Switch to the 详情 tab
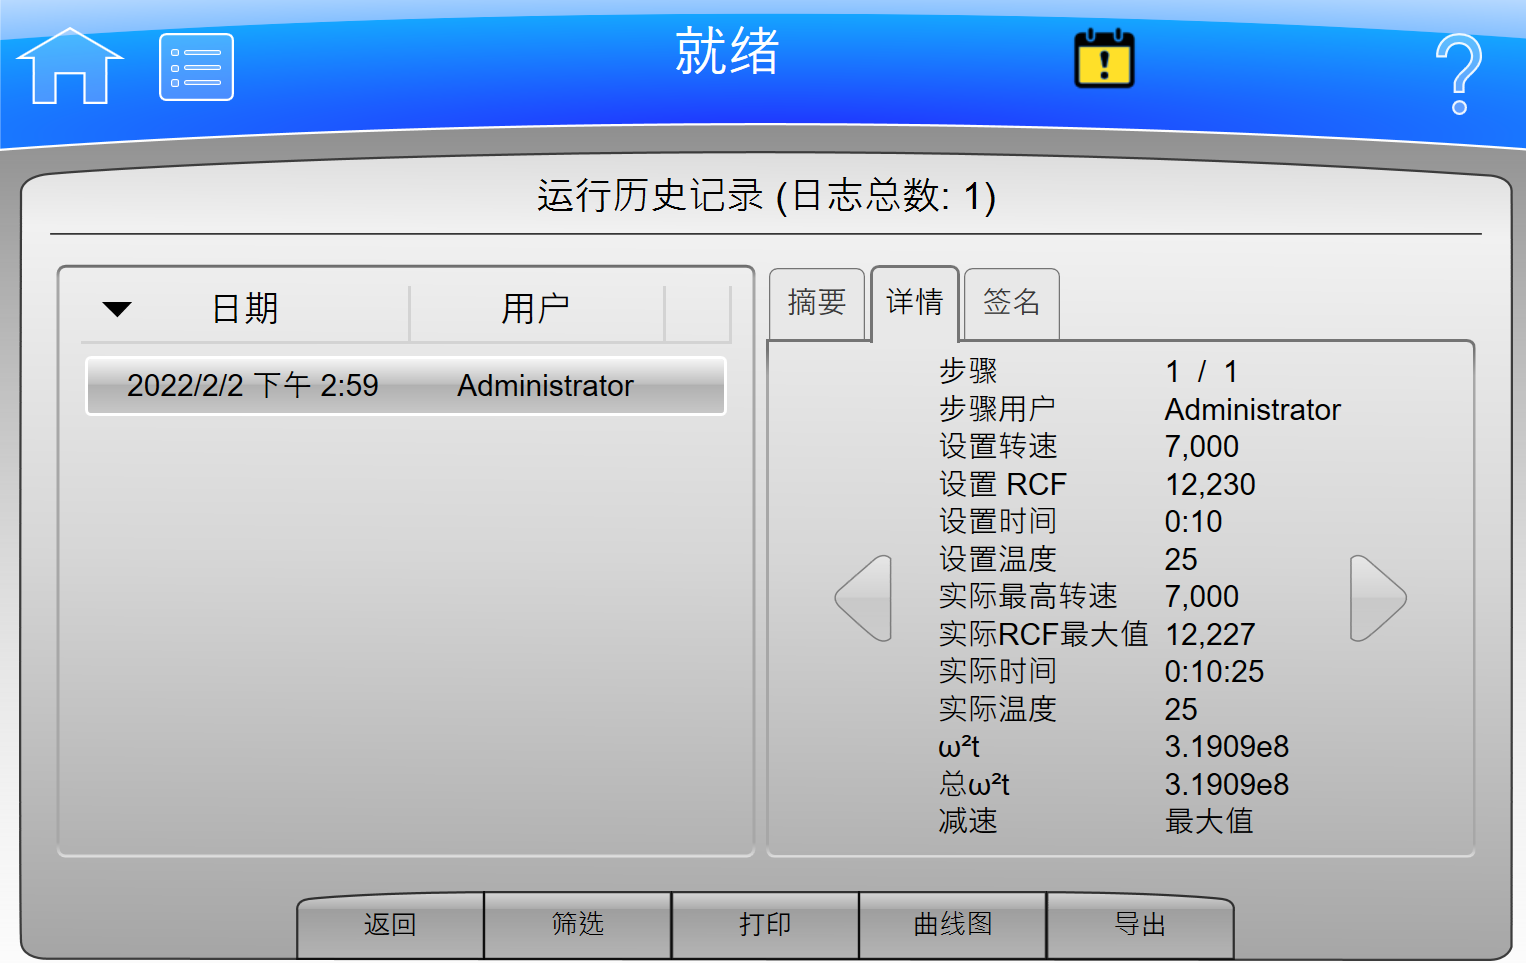This screenshot has width=1526, height=963. pos(915,303)
